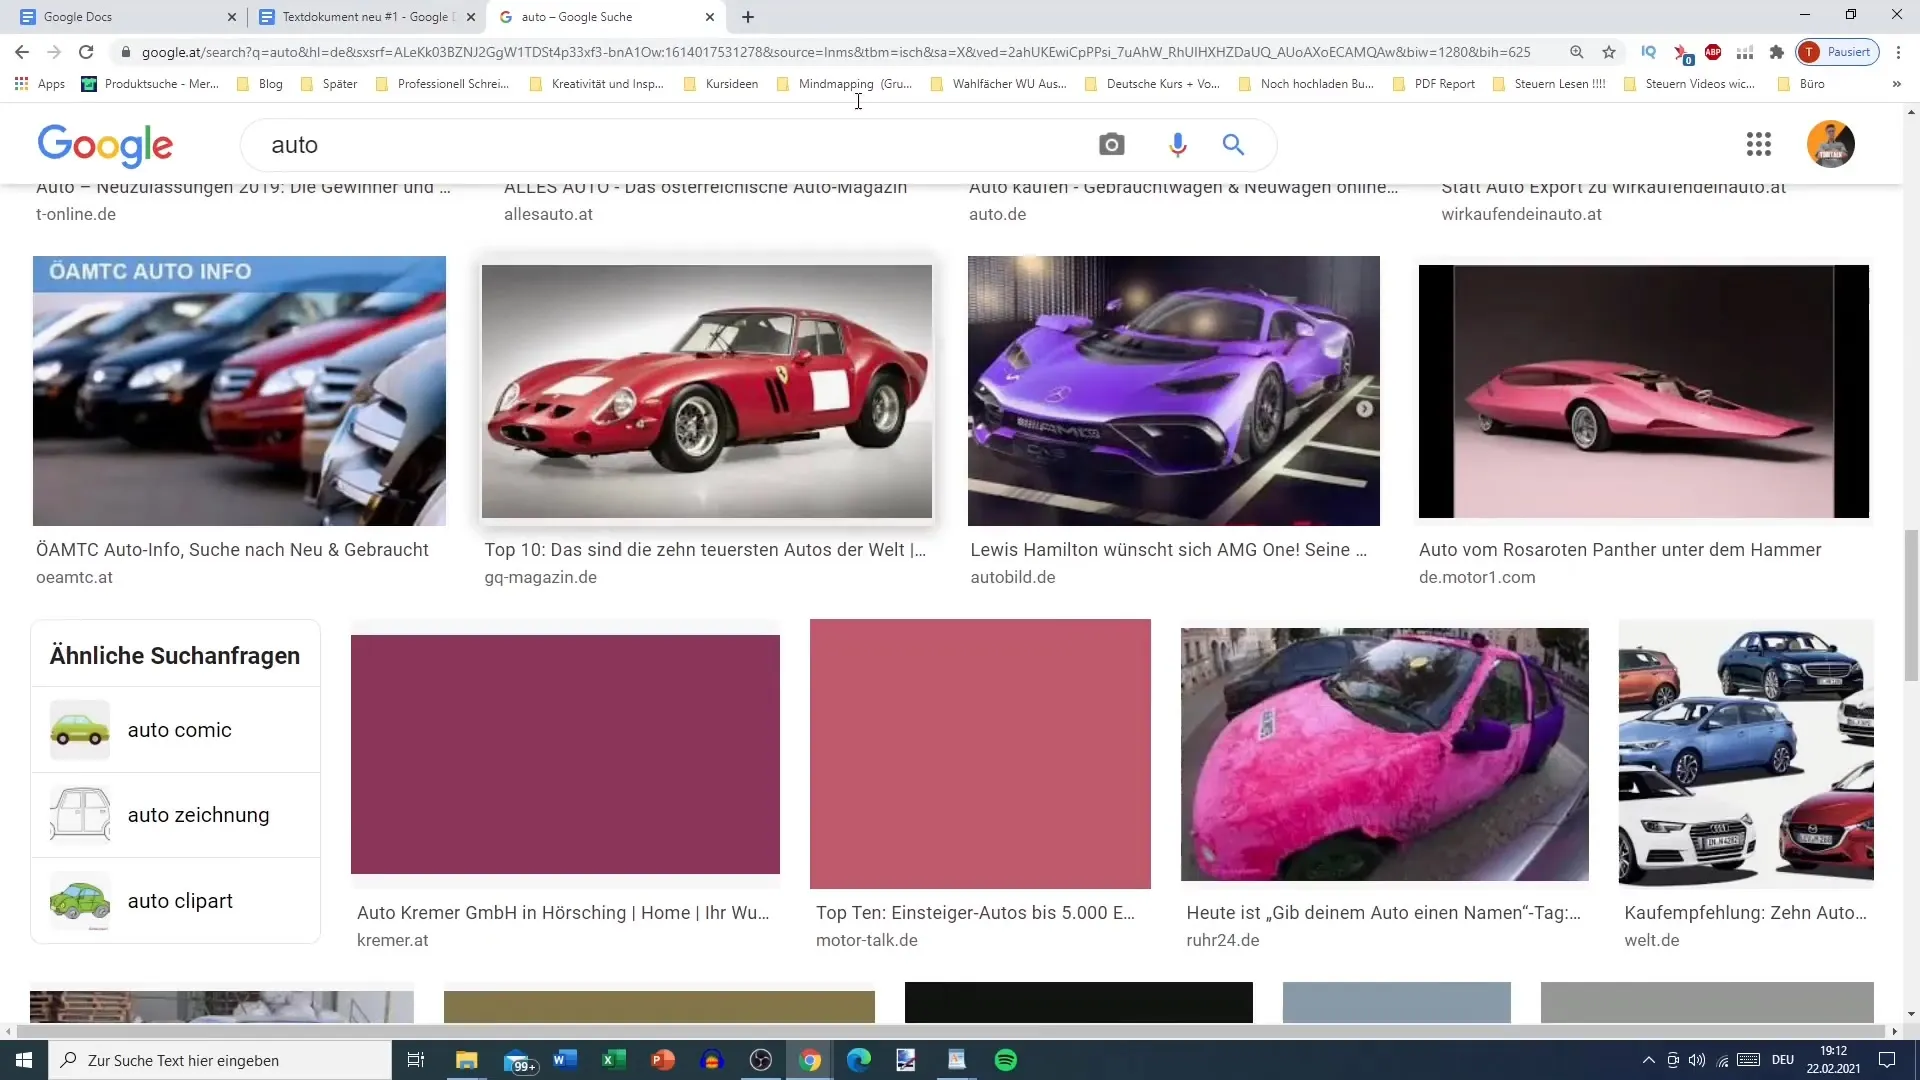Viewport: 1920px width, 1080px height.
Task: Click the rose-colored motor-talk.de placeholder
Action: 980,754
